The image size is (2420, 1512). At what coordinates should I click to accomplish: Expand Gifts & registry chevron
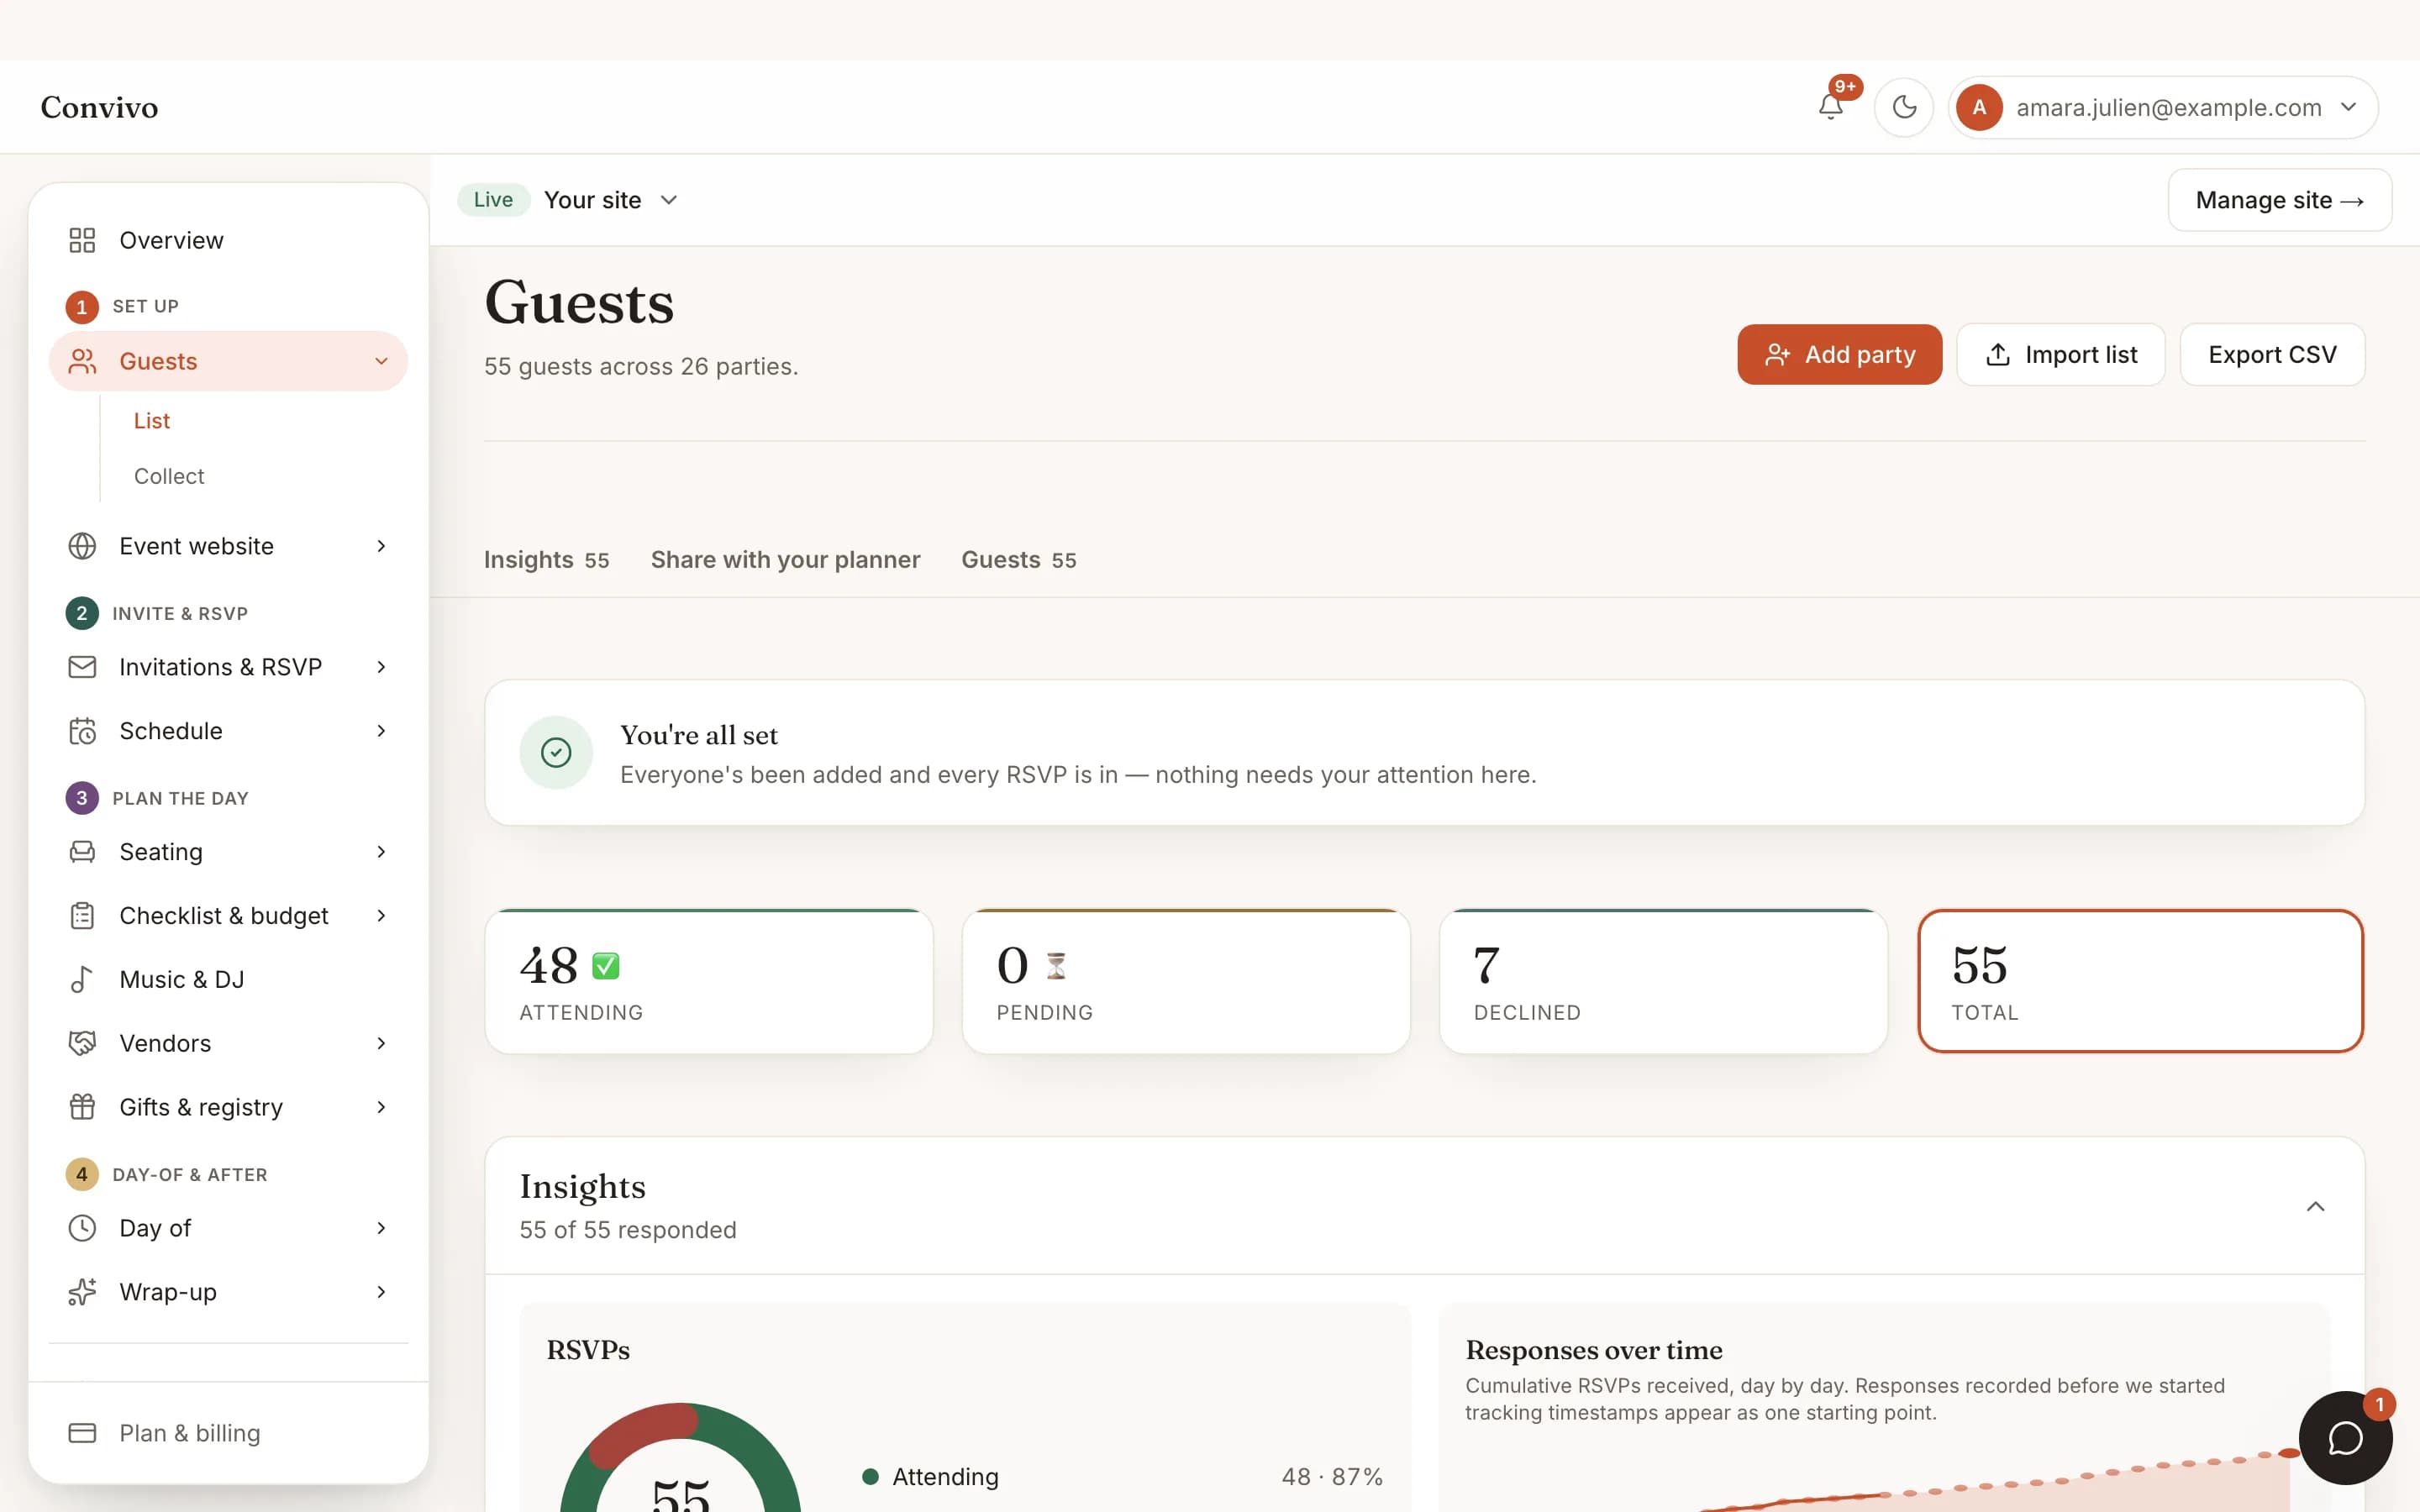click(x=381, y=1107)
